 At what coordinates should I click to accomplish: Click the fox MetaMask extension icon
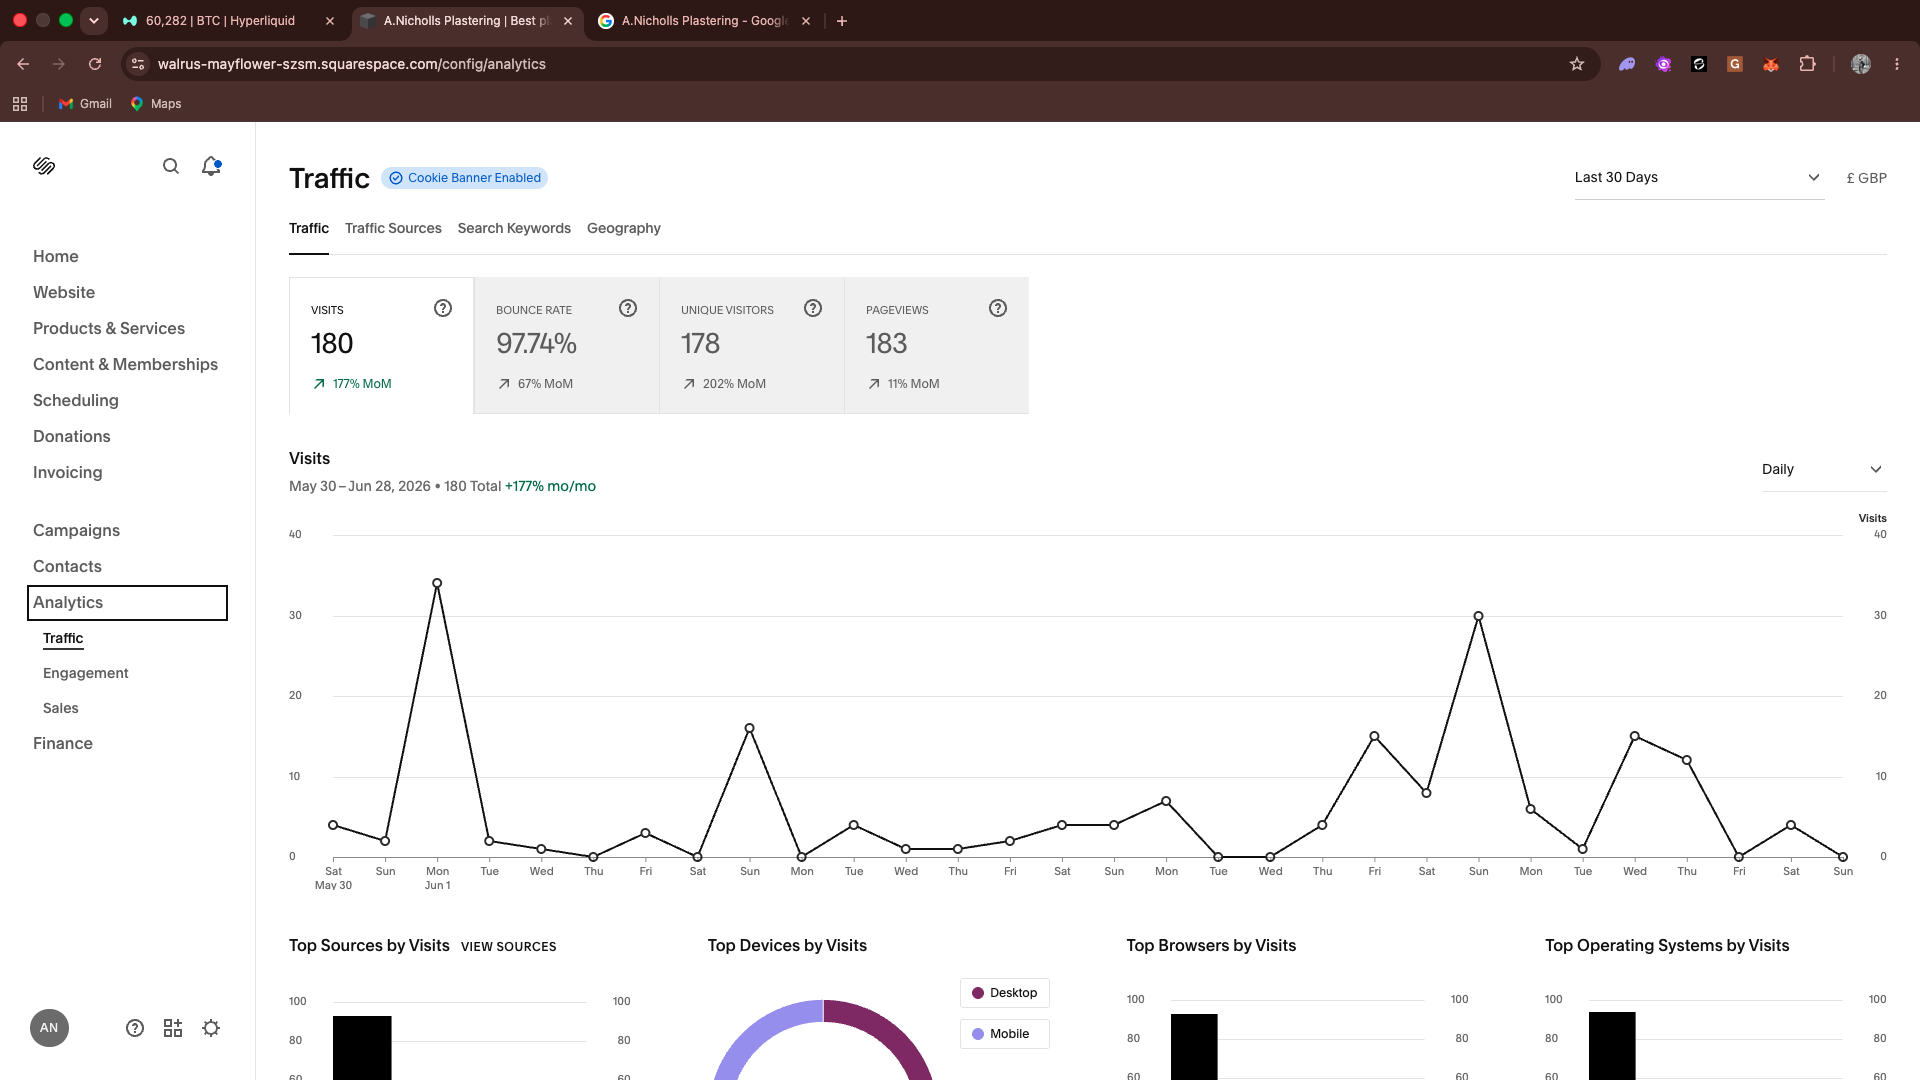(1771, 64)
